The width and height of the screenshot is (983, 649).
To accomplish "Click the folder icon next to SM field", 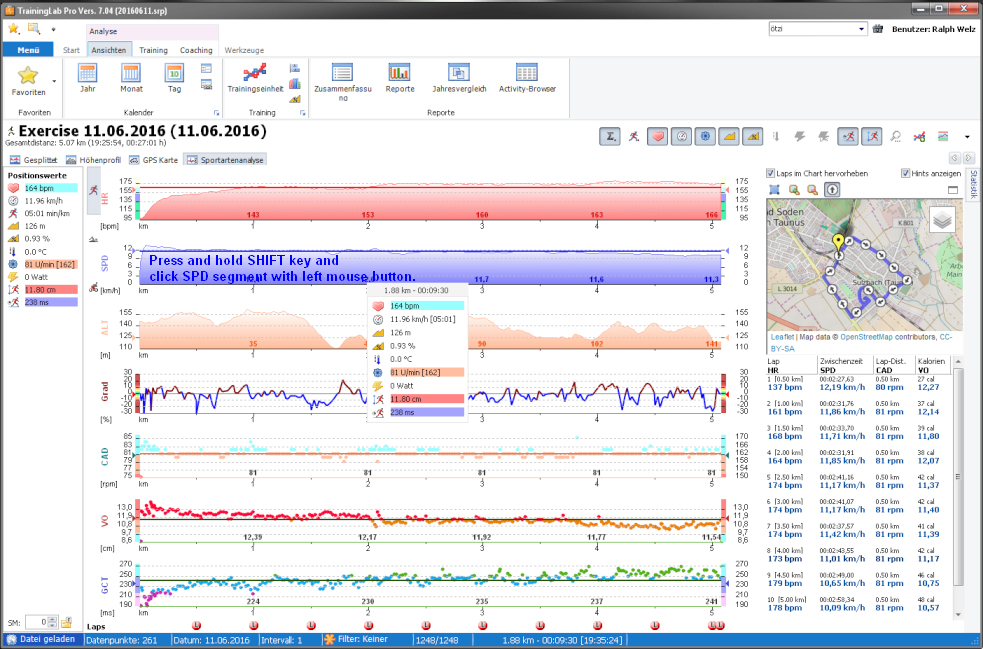I will point(66,622).
